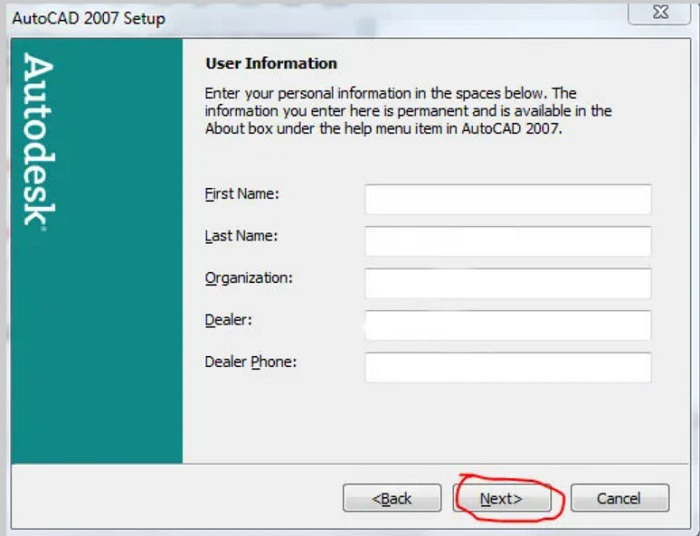Cancel the AutoCAD 2007 setup

click(620, 498)
